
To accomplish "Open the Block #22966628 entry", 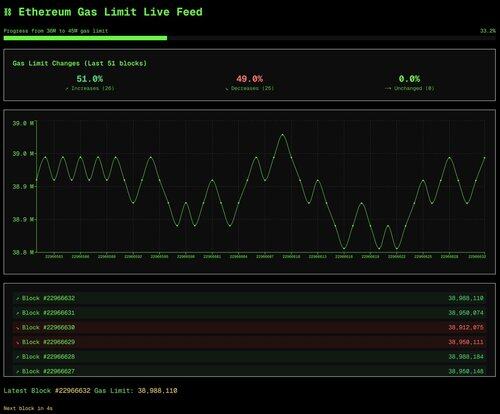I will (250, 357).
